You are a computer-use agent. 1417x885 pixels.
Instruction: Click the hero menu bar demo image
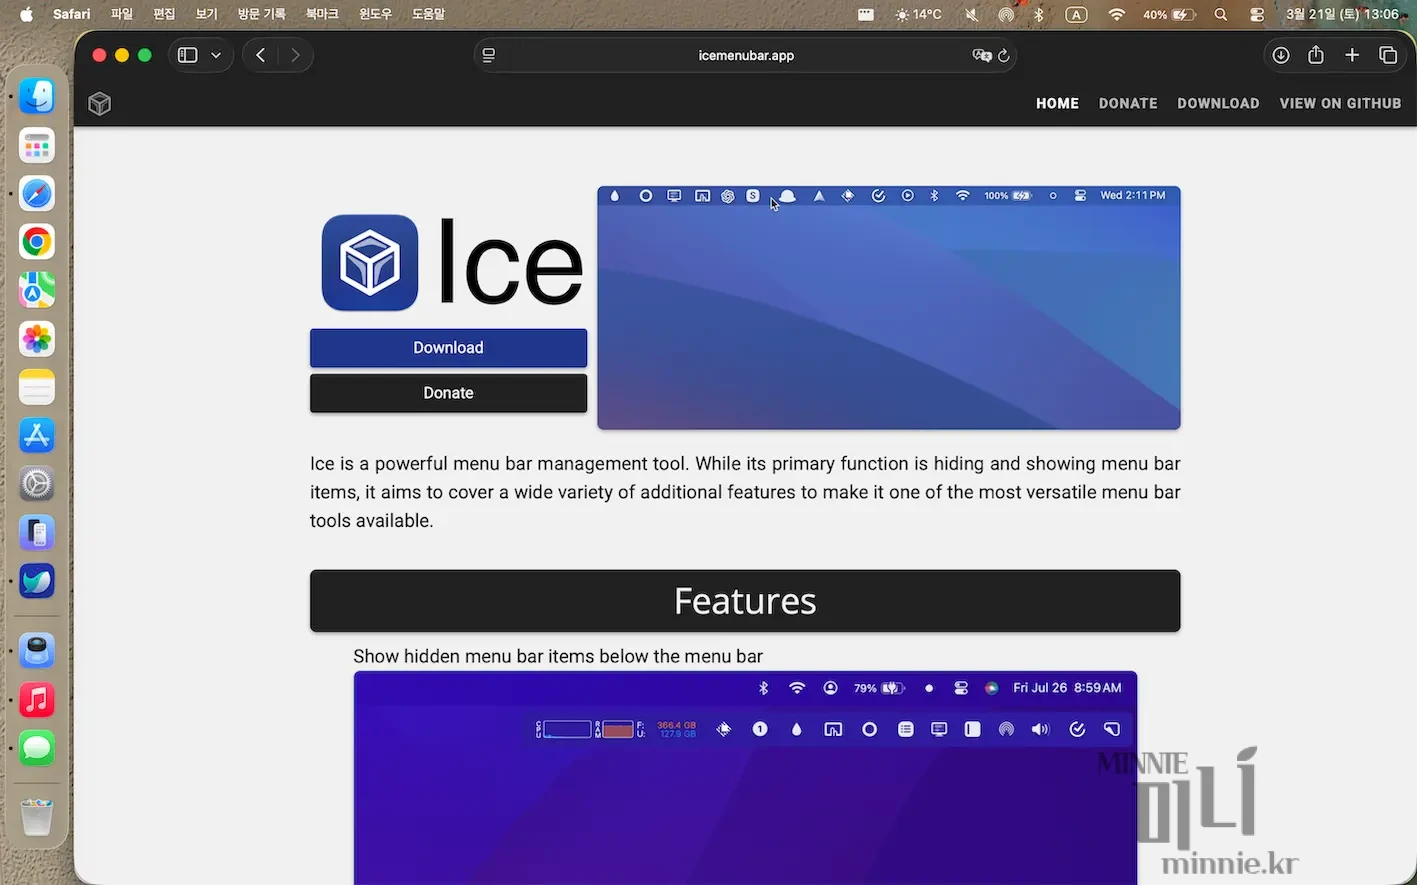(888, 308)
